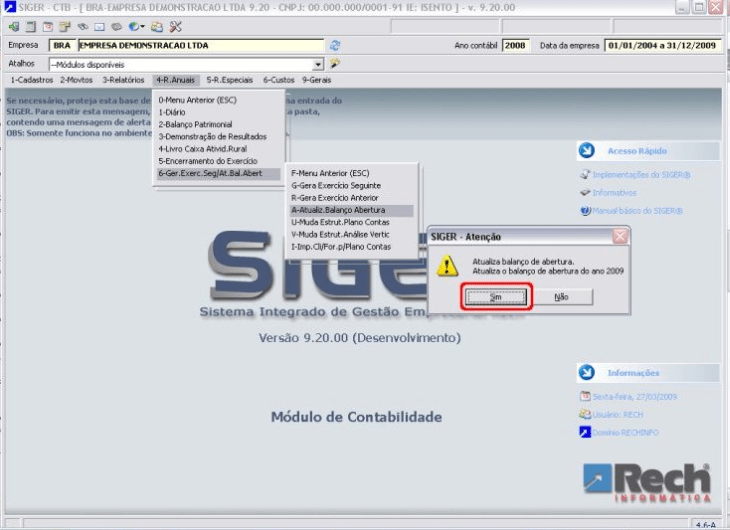Click the green exit arrow toolbar icon
Image resolution: width=730 pixels, height=530 pixels.
[14, 27]
